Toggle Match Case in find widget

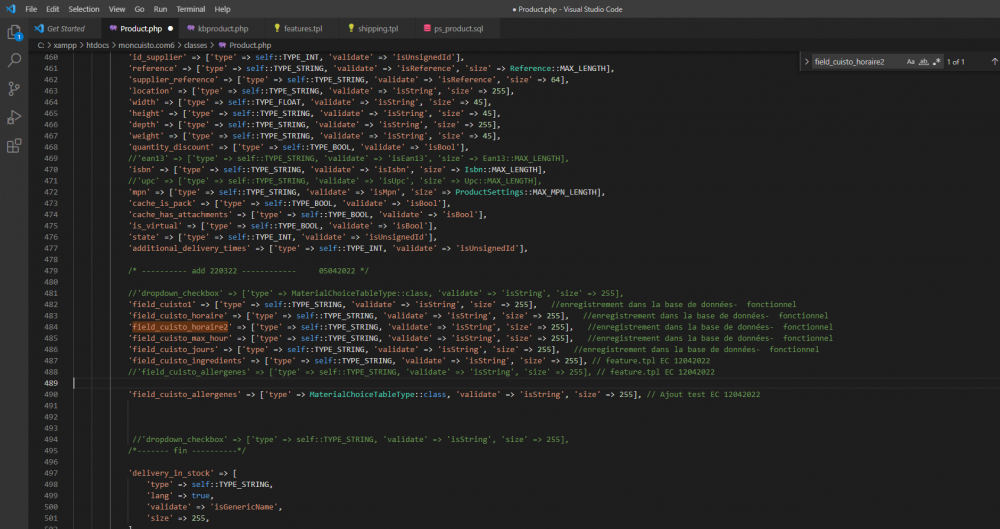911,62
